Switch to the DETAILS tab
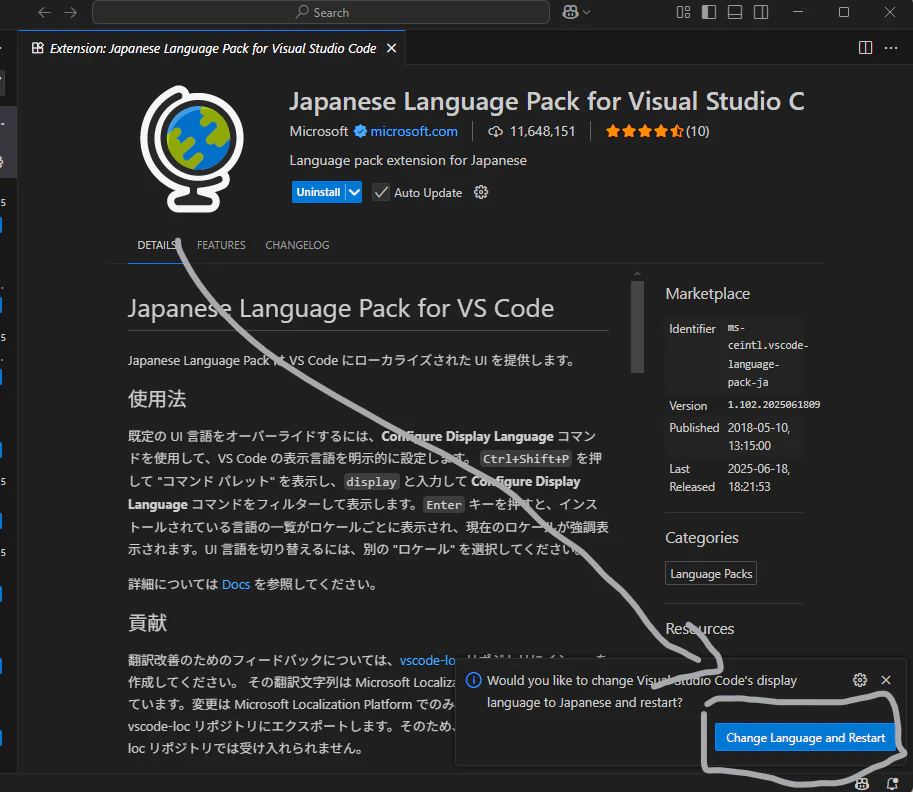Image resolution: width=913 pixels, height=792 pixels. pyautogui.click(x=156, y=245)
